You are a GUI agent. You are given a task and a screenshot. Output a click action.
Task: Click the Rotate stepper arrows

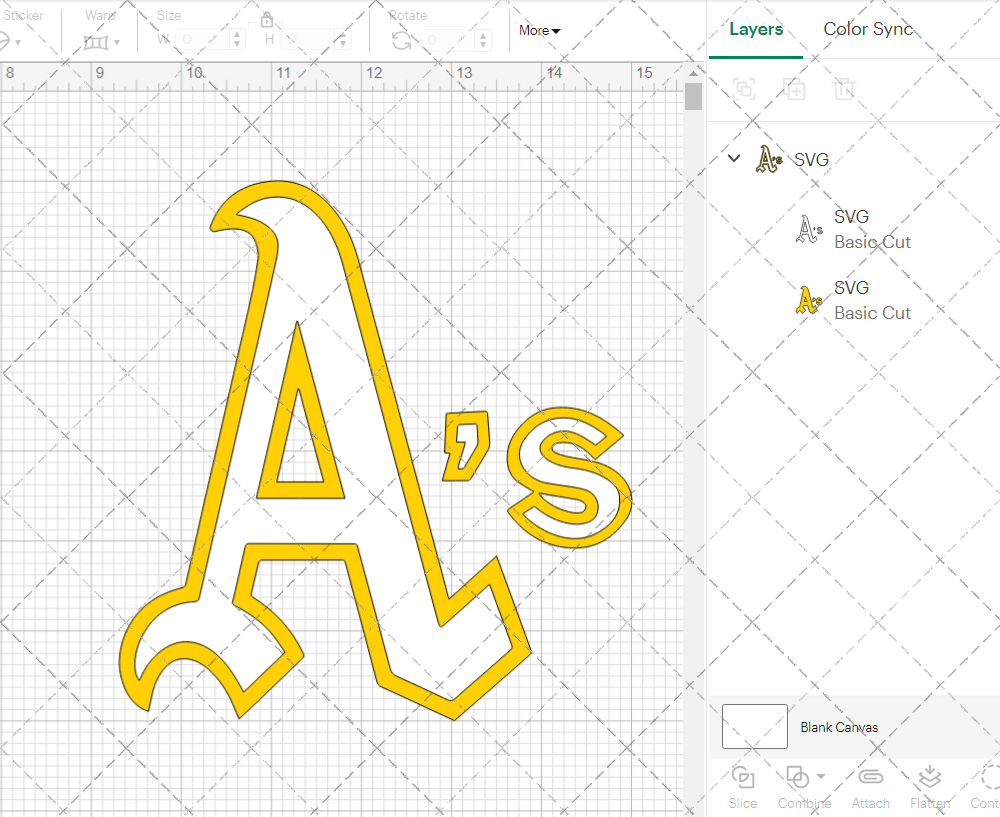pyautogui.click(x=483, y=40)
